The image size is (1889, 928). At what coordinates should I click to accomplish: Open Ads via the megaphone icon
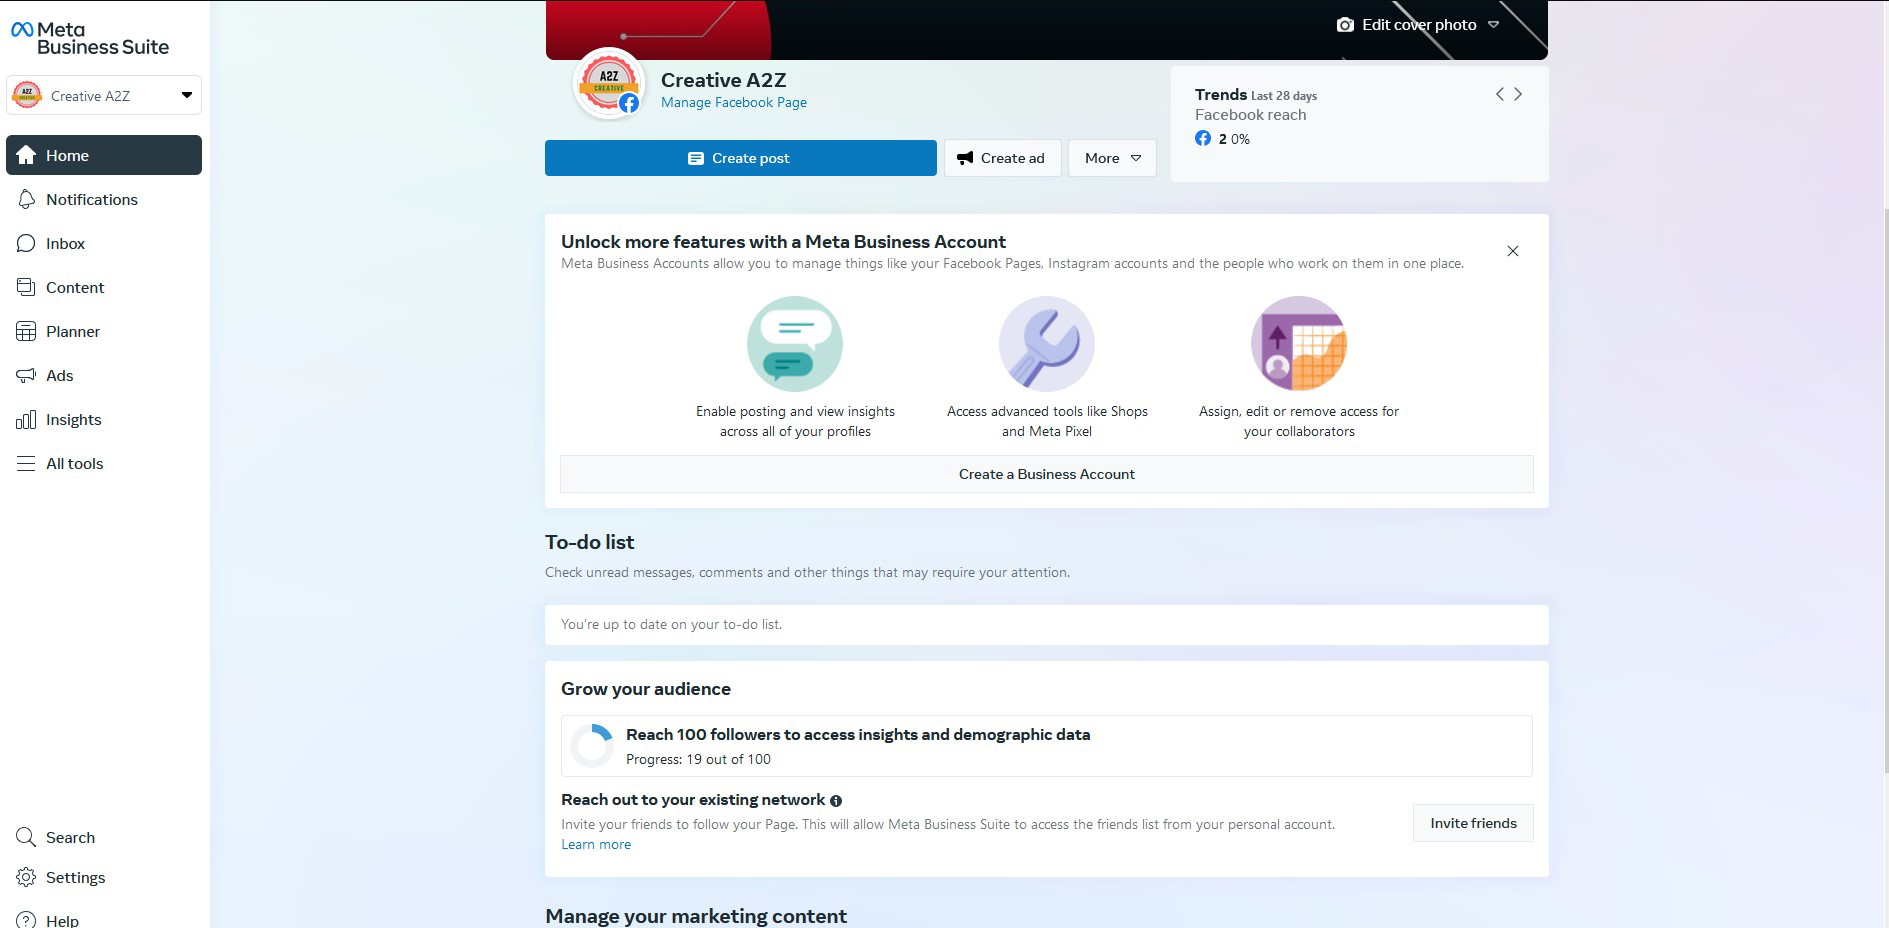pyautogui.click(x=26, y=375)
